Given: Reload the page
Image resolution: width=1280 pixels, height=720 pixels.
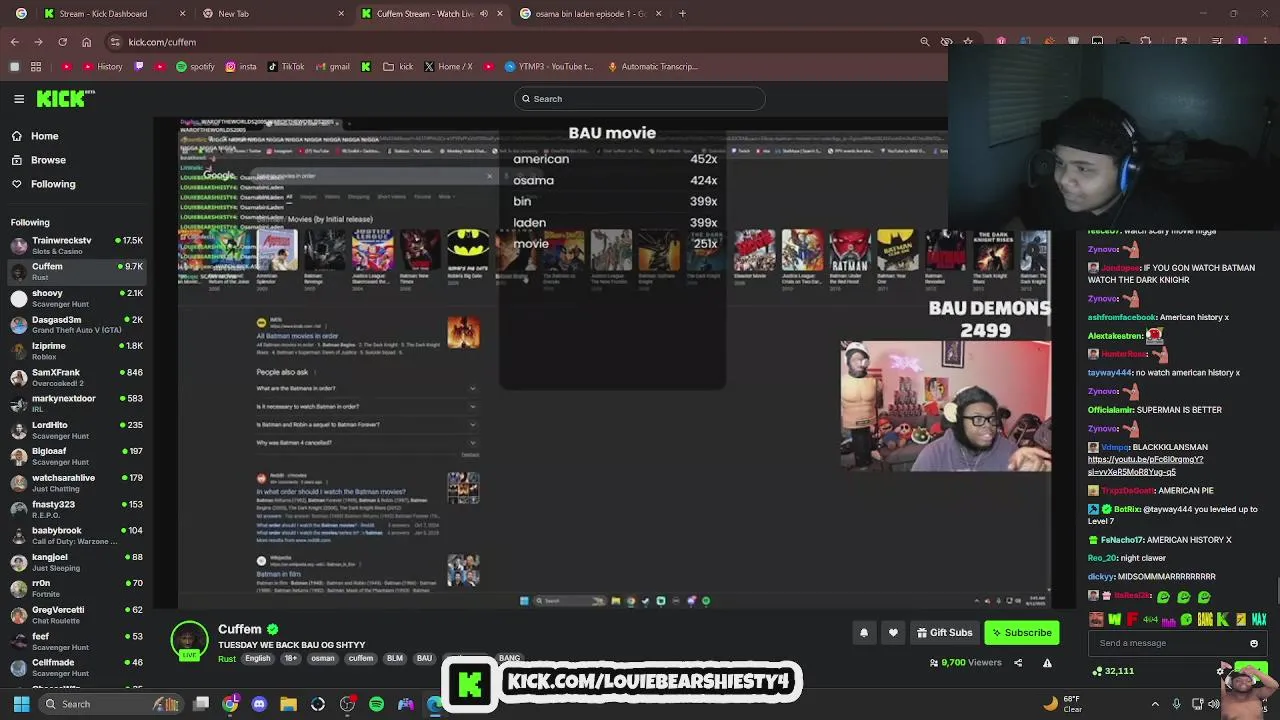Looking at the screenshot, I should (x=62, y=42).
